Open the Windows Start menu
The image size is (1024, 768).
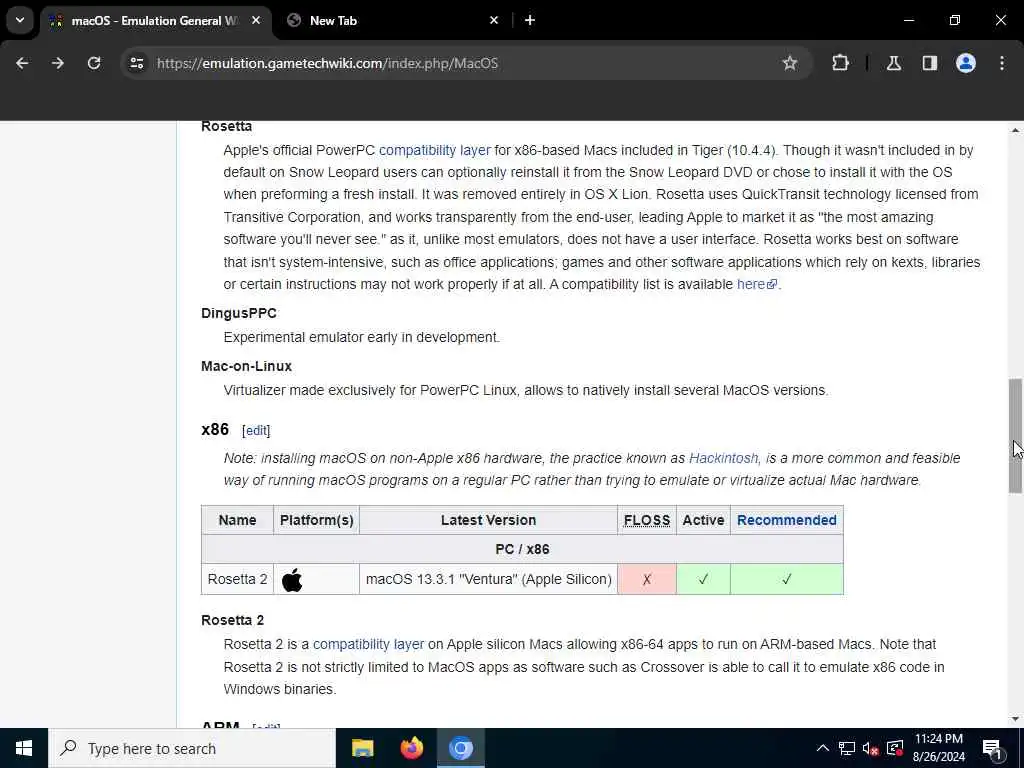(x=24, y=748)
